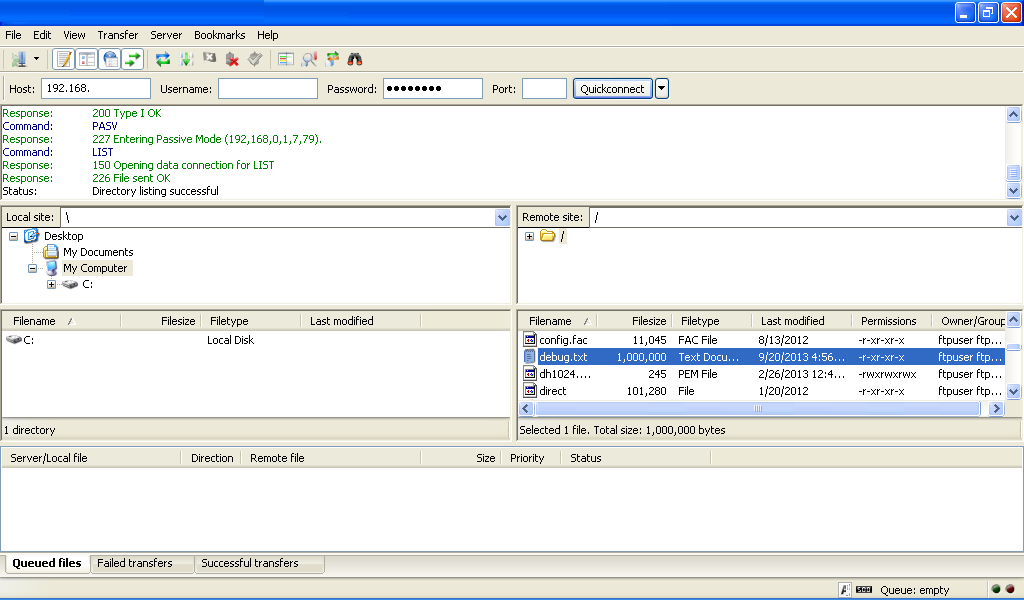Open the Bookmarks menu
Screen dimensions: 1024x600
(219, 35)
